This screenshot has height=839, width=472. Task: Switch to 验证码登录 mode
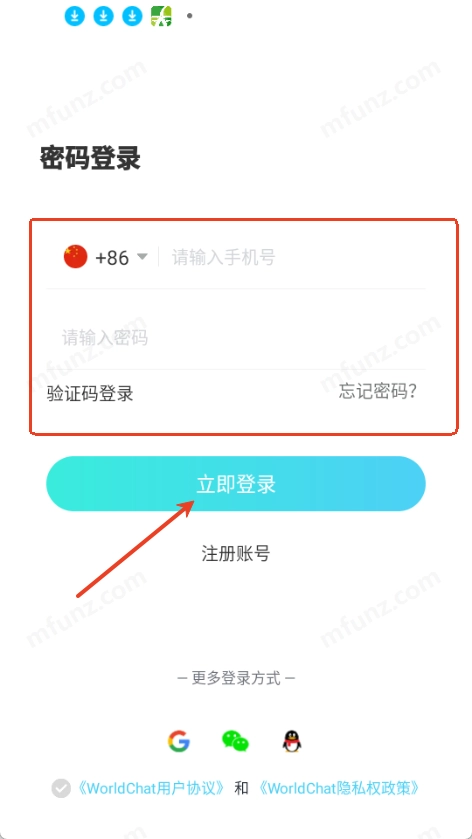coord(90,394)
